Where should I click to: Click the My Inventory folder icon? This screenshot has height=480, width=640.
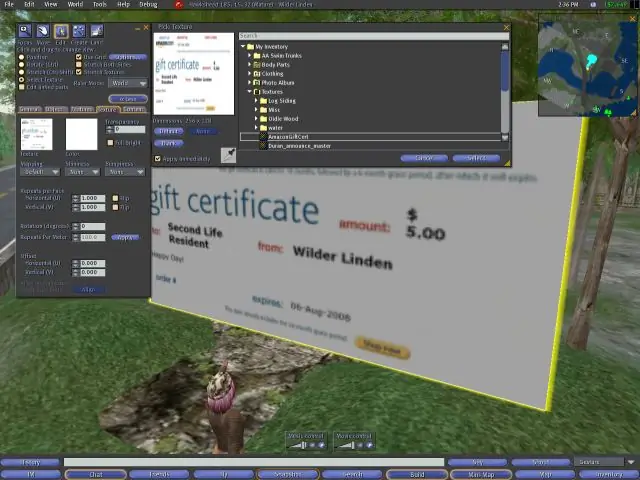[x=251, y=47]
